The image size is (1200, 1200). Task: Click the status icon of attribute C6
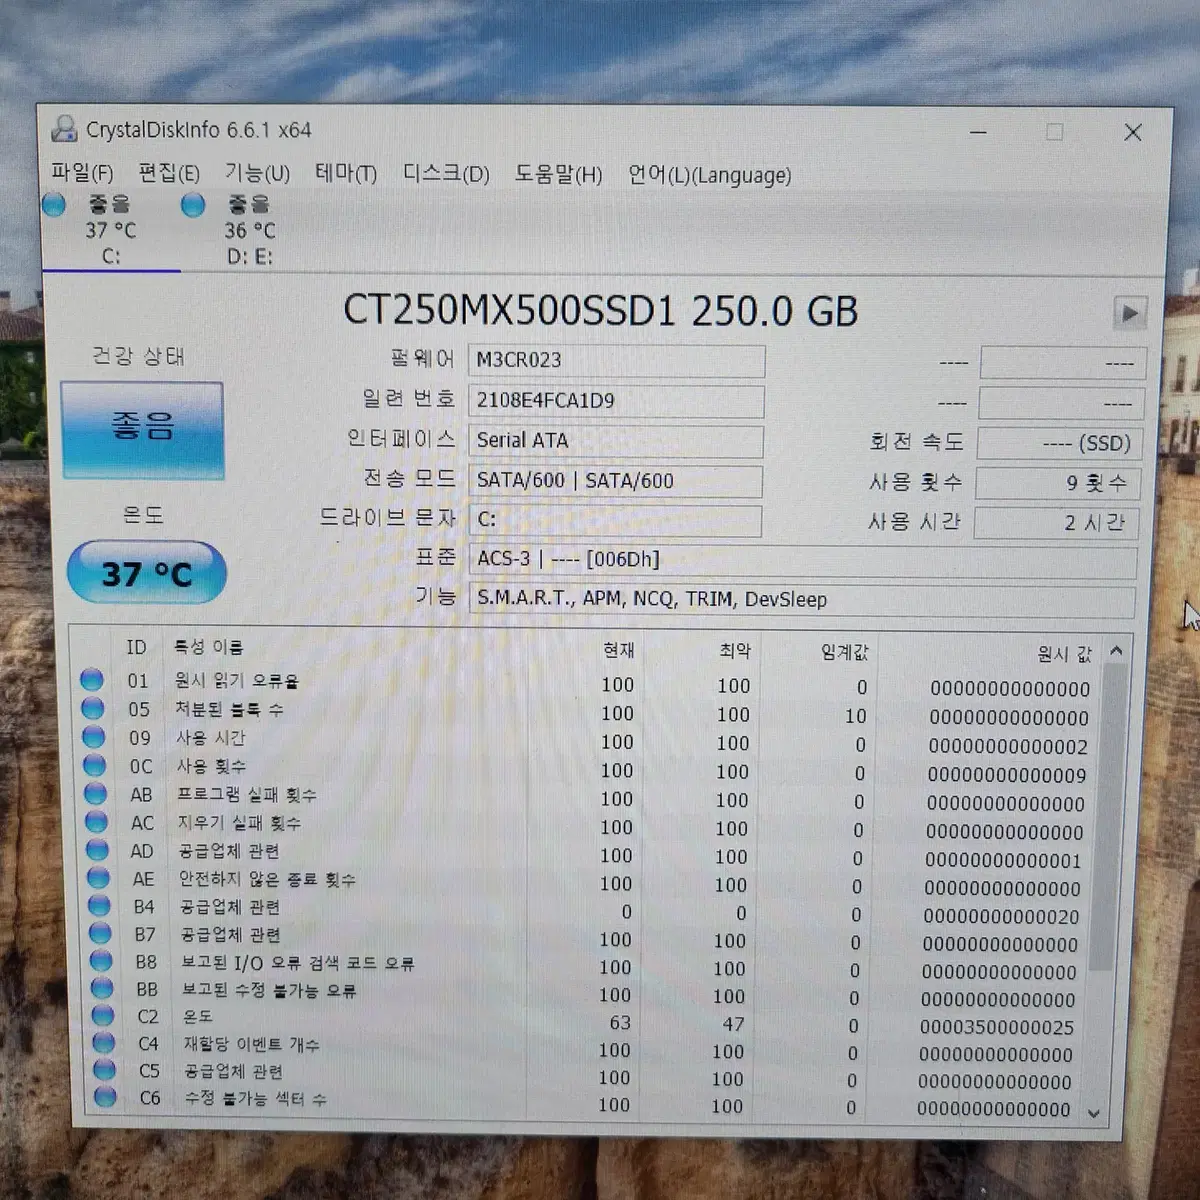(x=107, y=1097)
